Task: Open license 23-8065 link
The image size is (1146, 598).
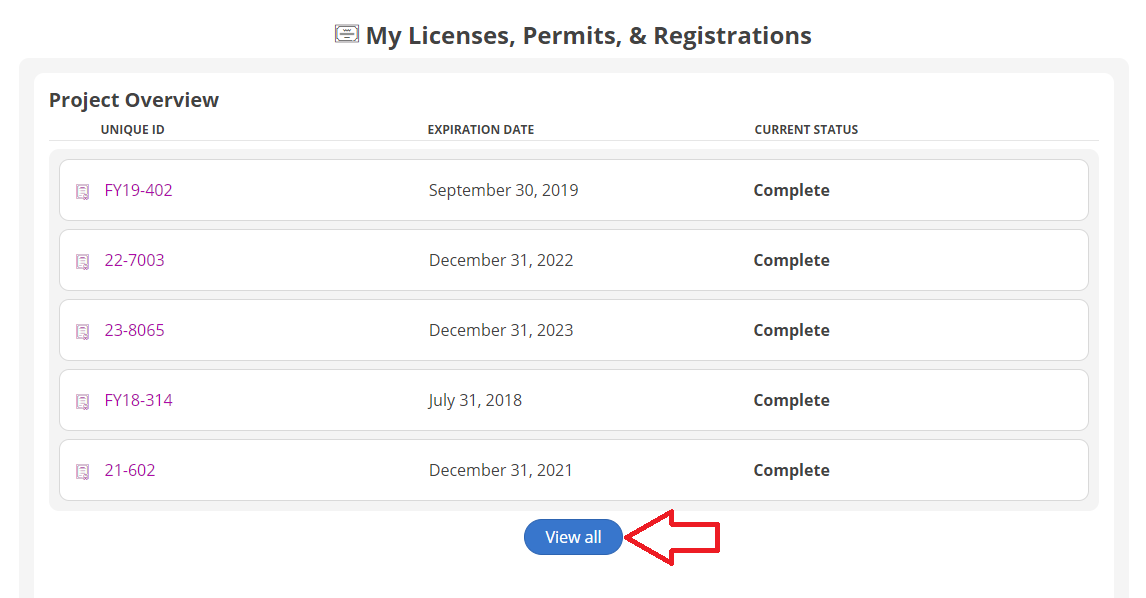Action: point(134,330)
